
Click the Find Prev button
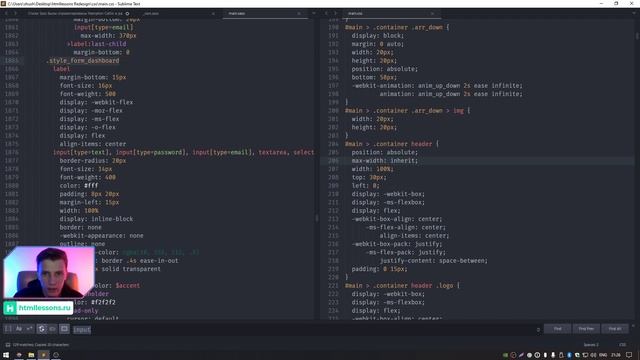[x=586, y=329]
